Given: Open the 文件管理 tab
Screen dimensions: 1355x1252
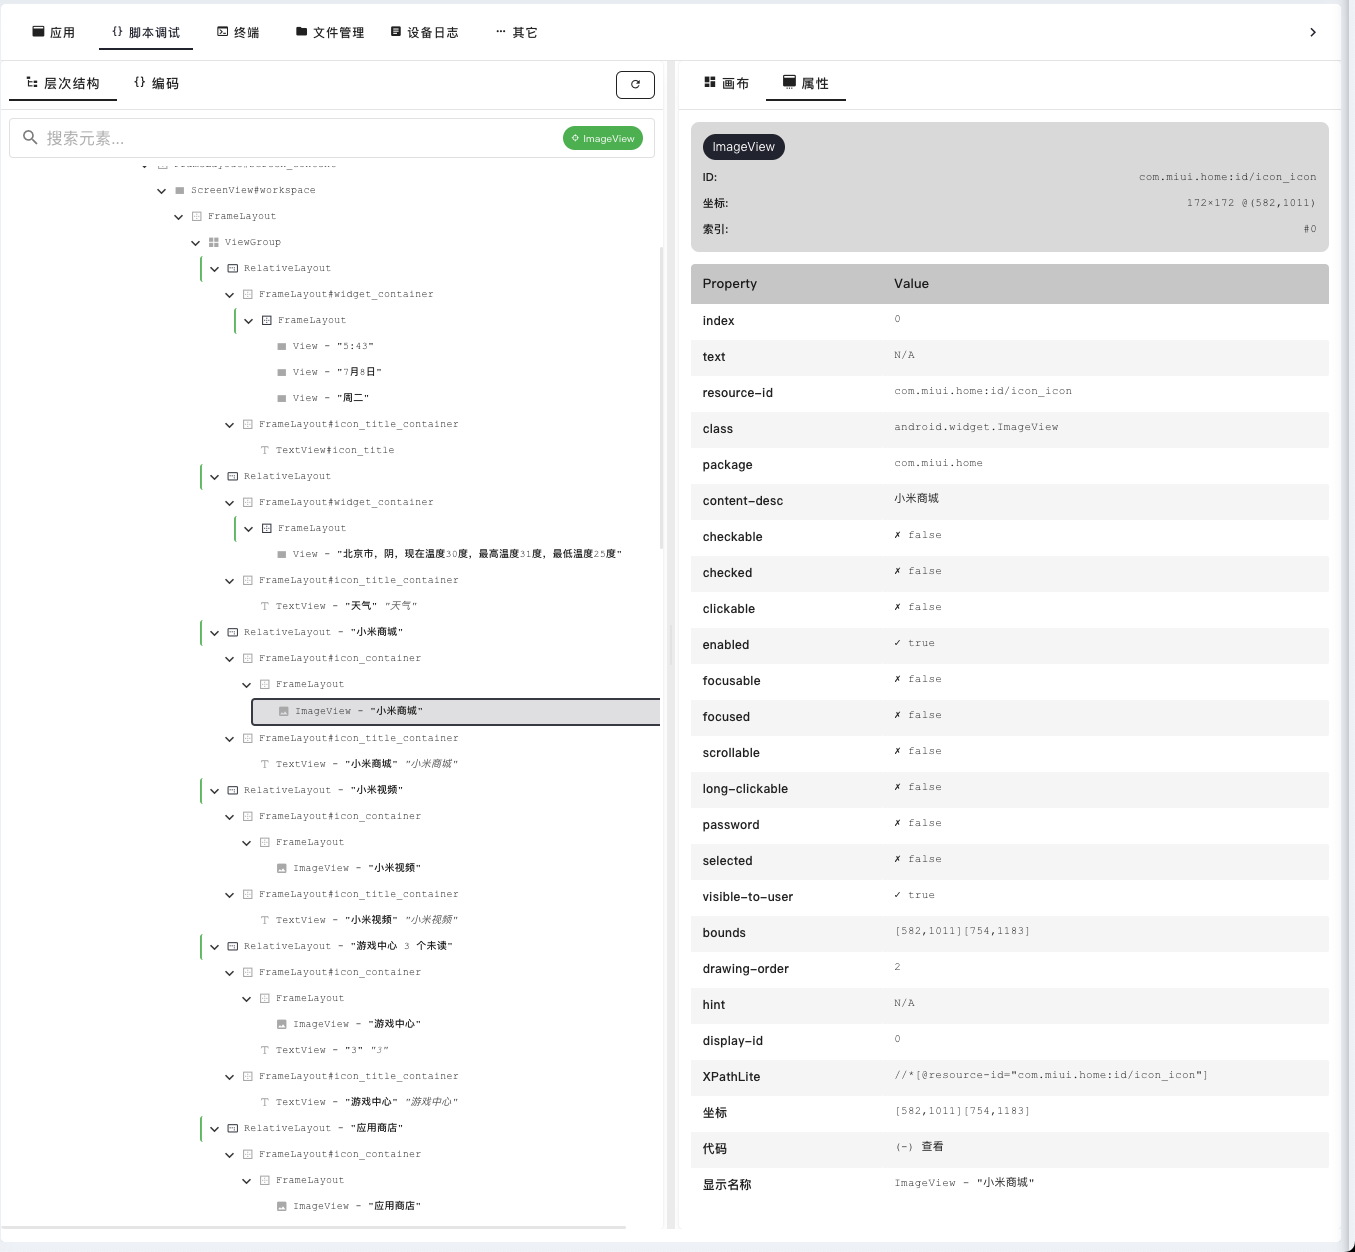Looking at the screenshot, I should 330,32.
